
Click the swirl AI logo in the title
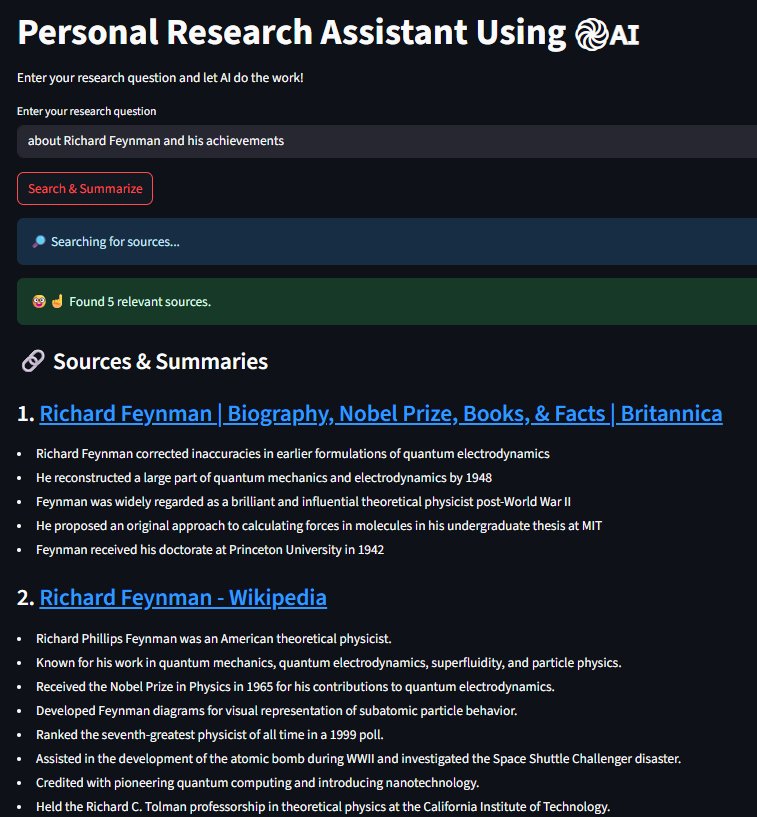(x=607, y=35)
